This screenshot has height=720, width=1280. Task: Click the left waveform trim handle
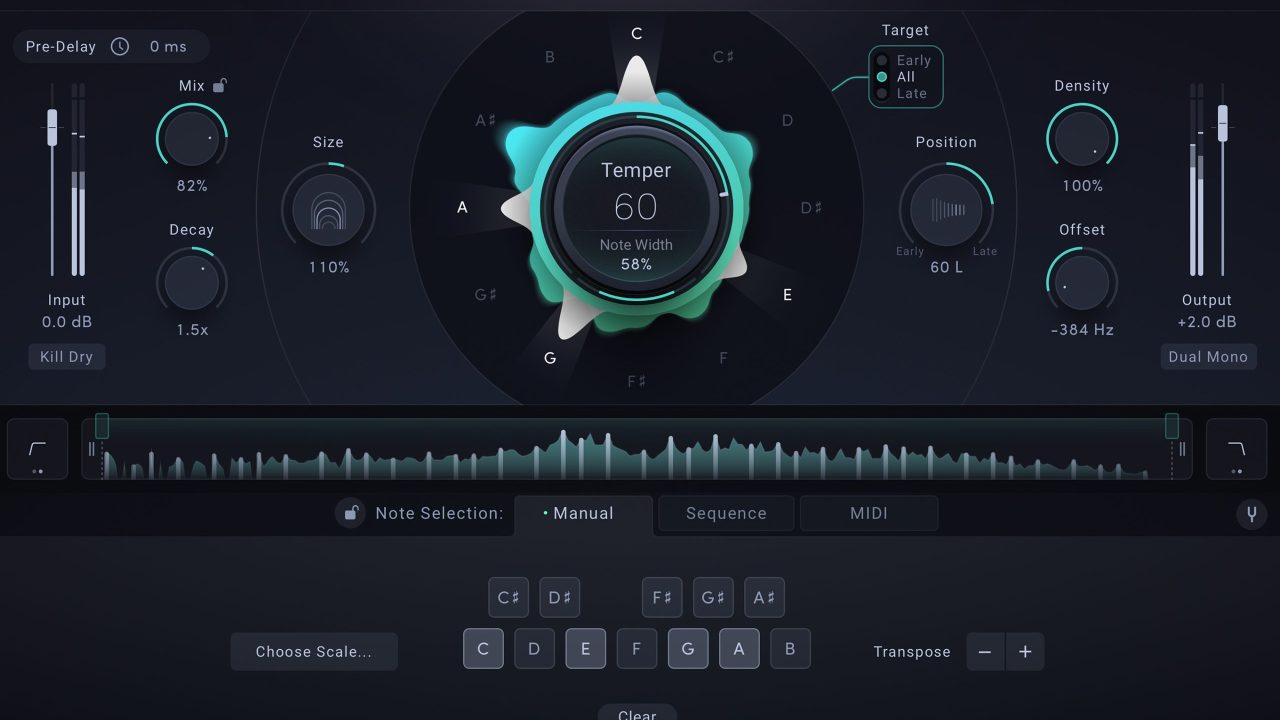[101, 427]
